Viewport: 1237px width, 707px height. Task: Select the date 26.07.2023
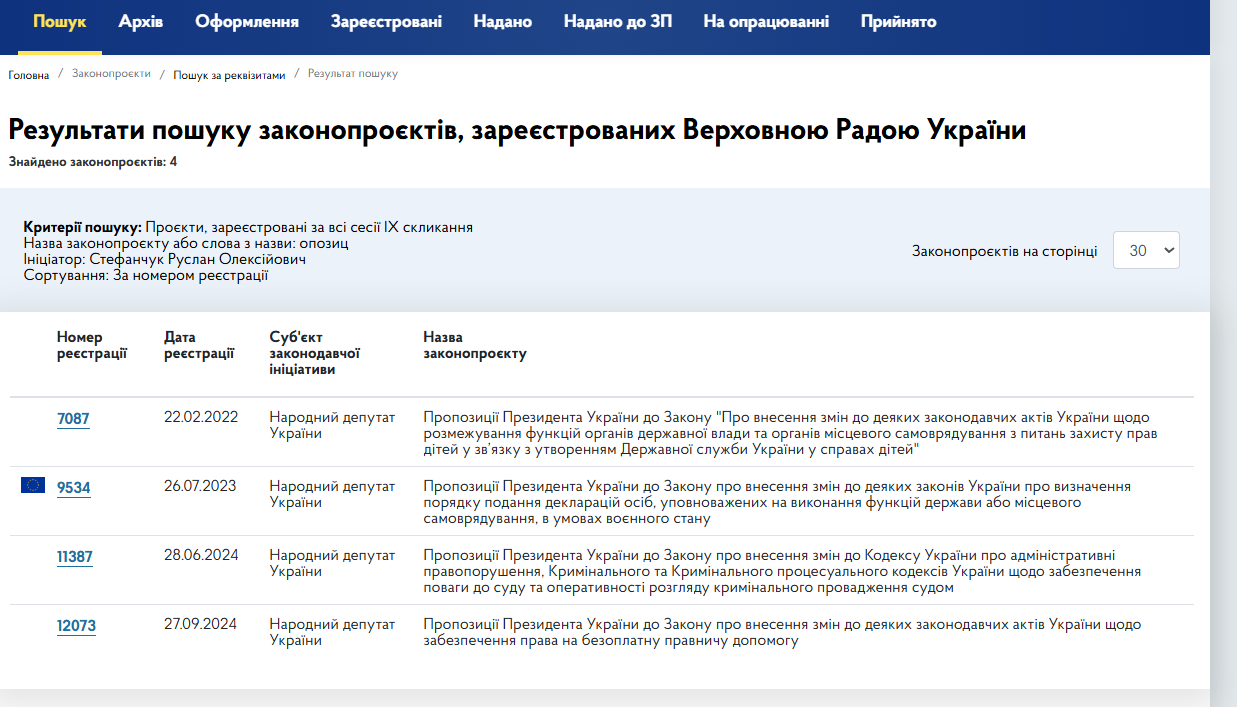point(200,486)
